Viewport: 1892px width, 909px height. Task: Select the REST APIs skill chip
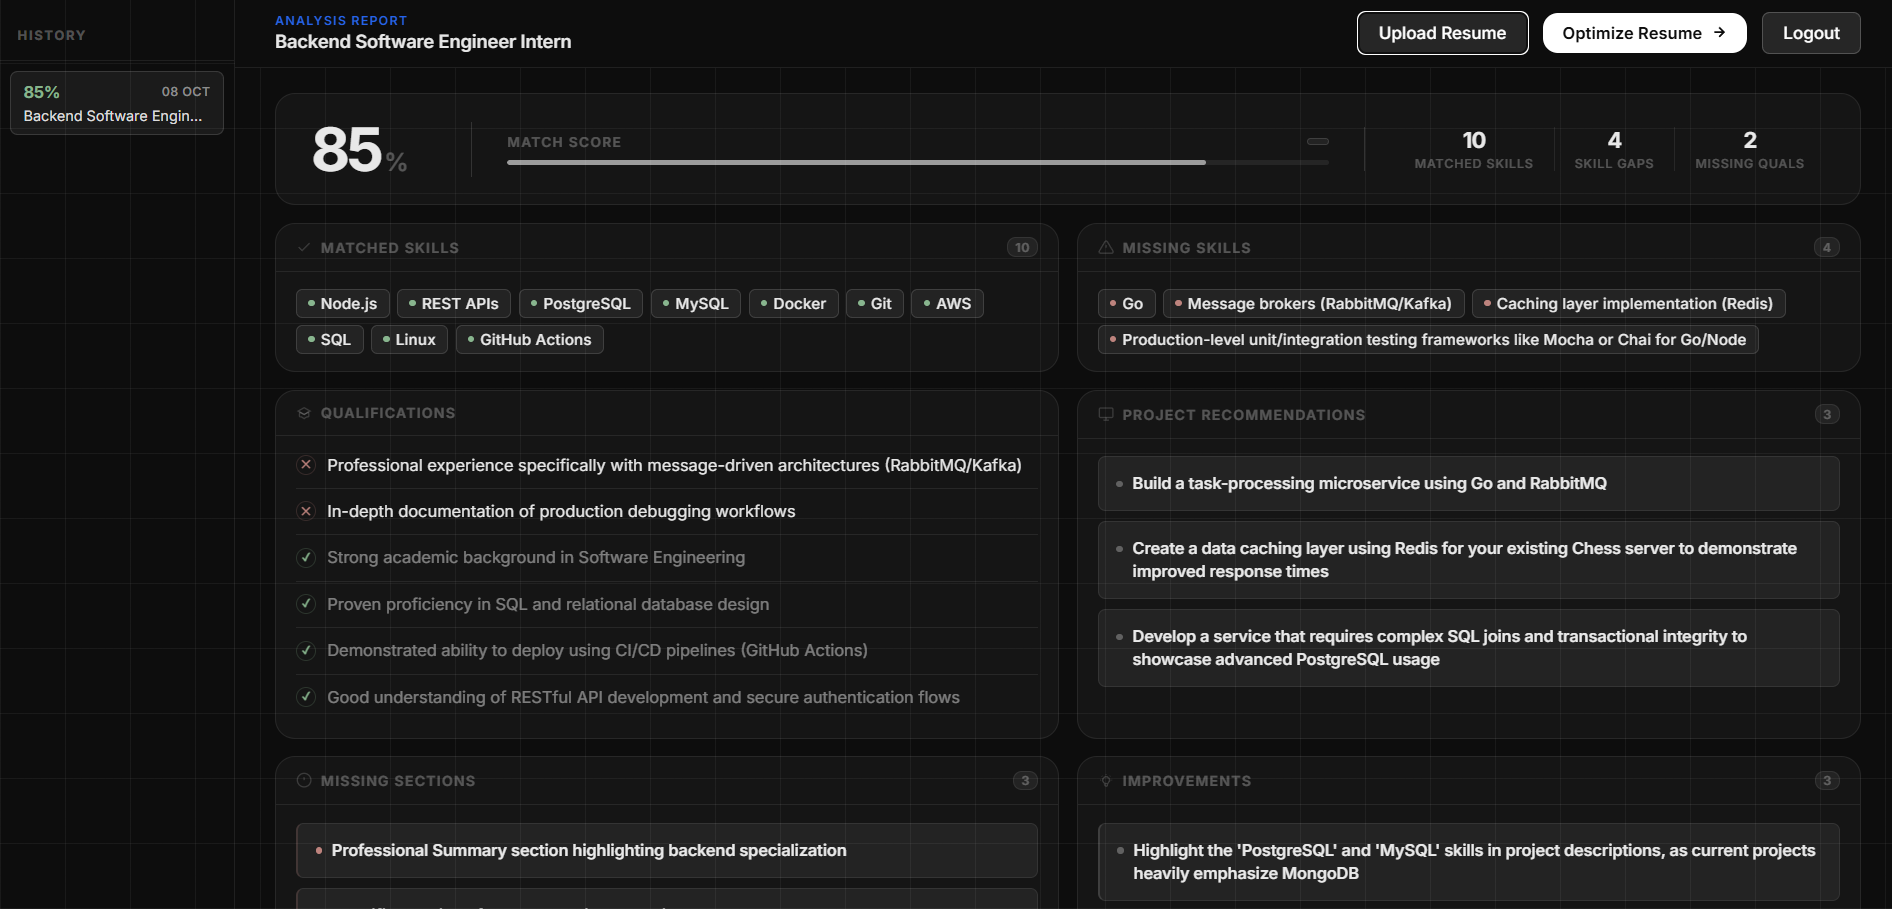point(454,303)
